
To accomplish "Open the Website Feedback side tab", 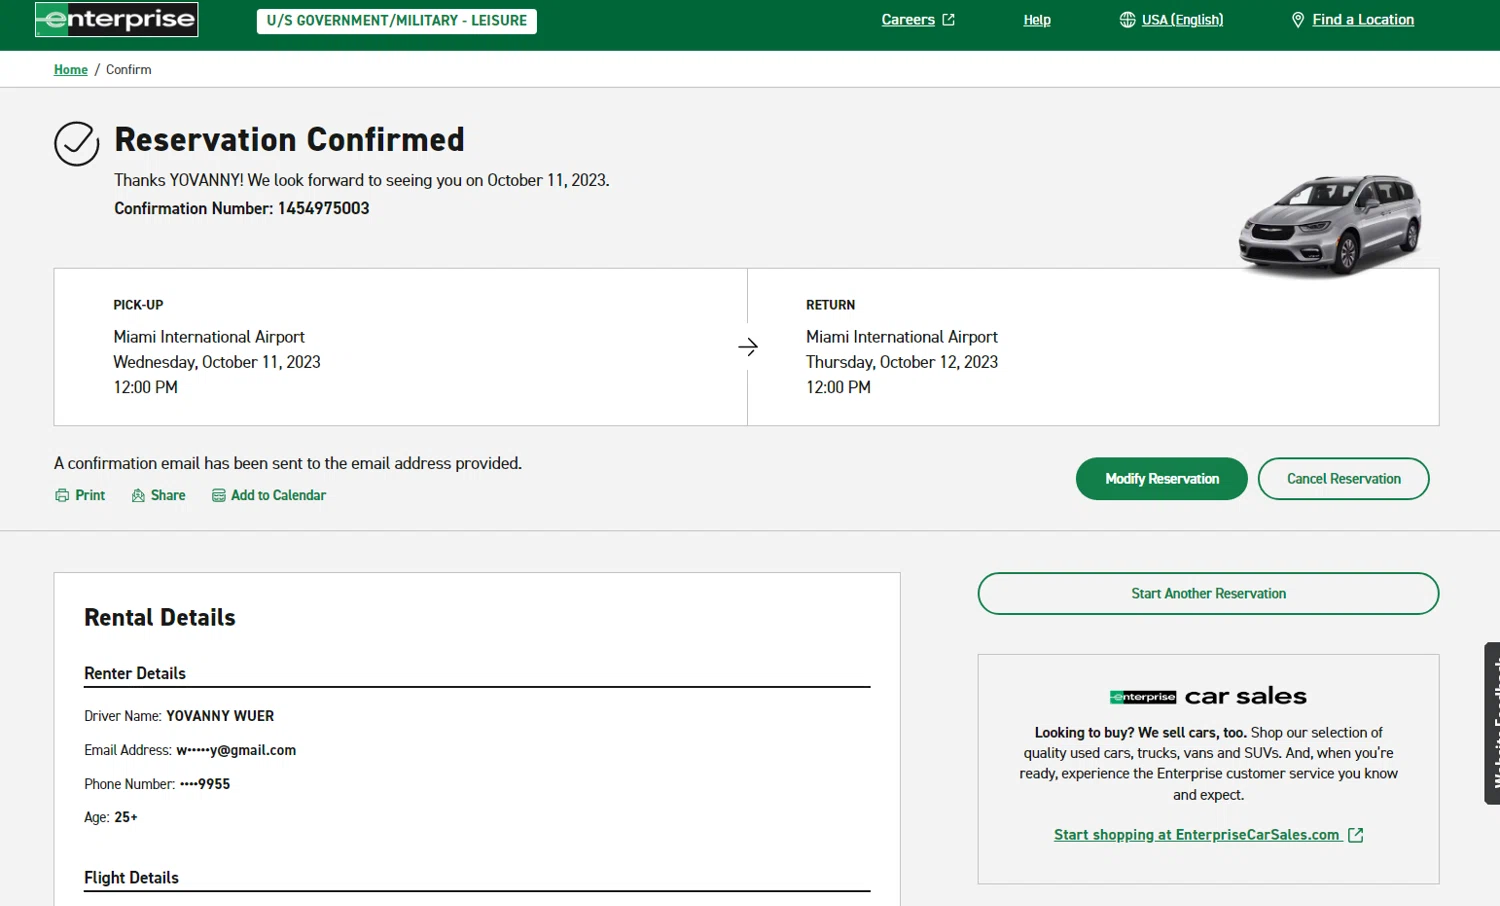I will [x=1492, y=722].
